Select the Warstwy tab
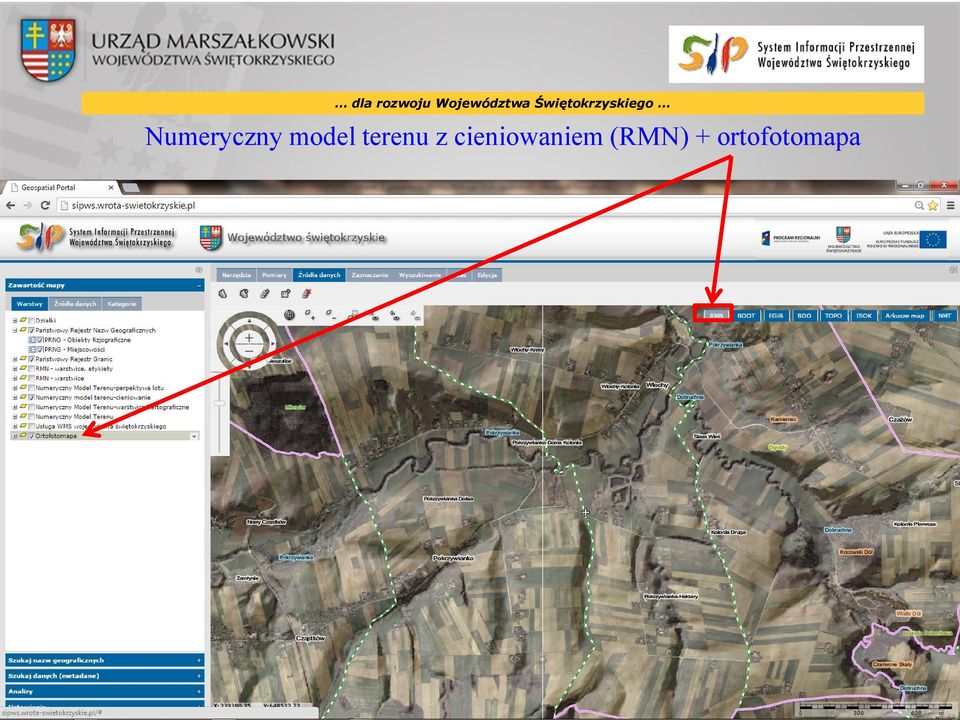Viewport: 960px width, 720px height. click(29, 304)
